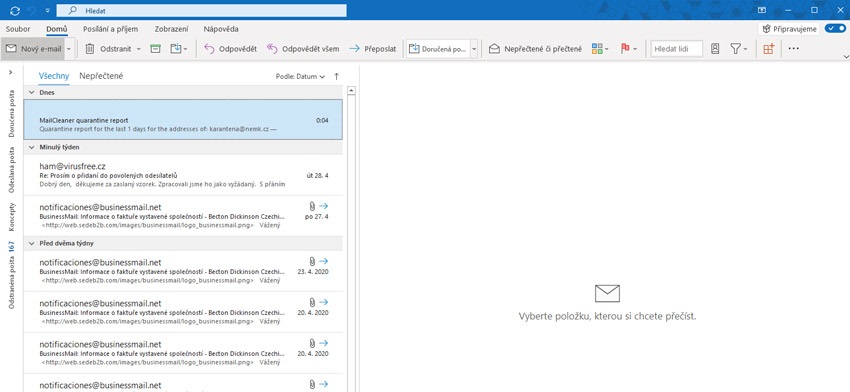Switch to the Domů ribbon tab
The width and height of the screenshot is (850, 392).
[56, 29]
